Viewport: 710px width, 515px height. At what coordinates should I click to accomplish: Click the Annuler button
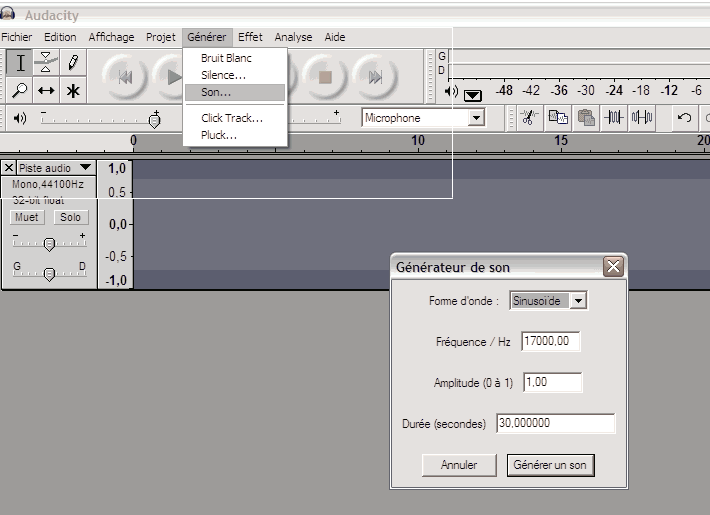click(459, 465)
